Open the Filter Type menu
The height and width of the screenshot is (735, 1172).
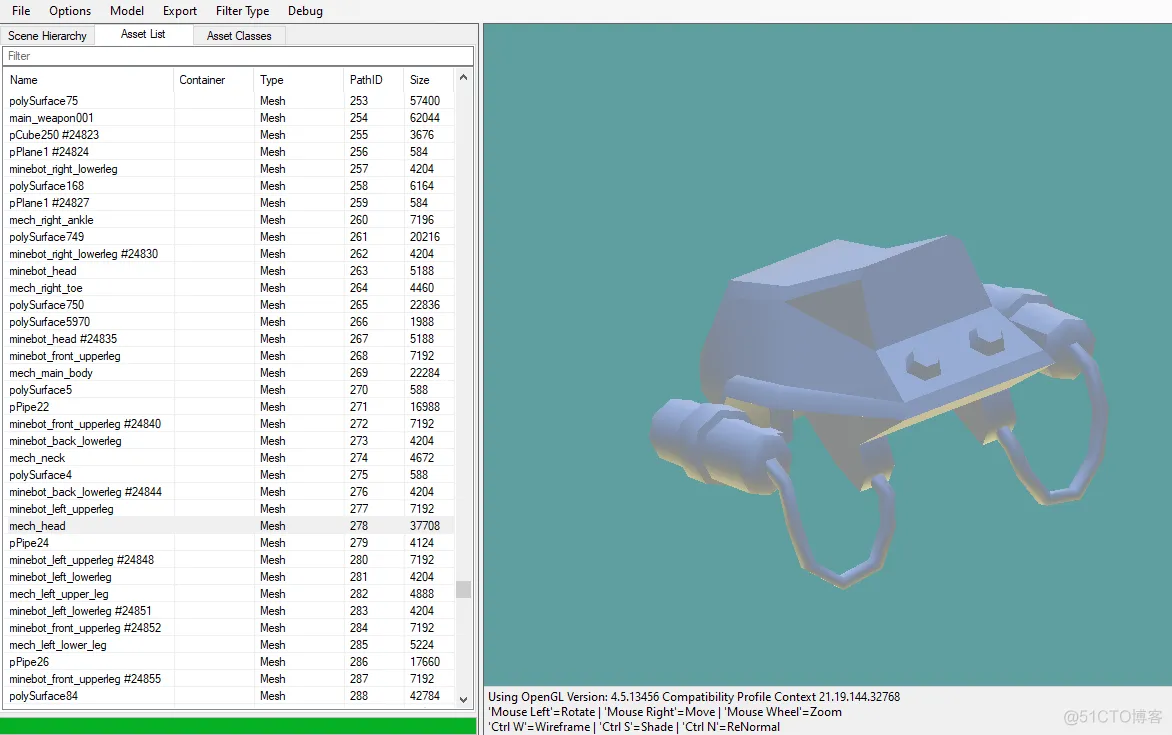tap(242, 11)
